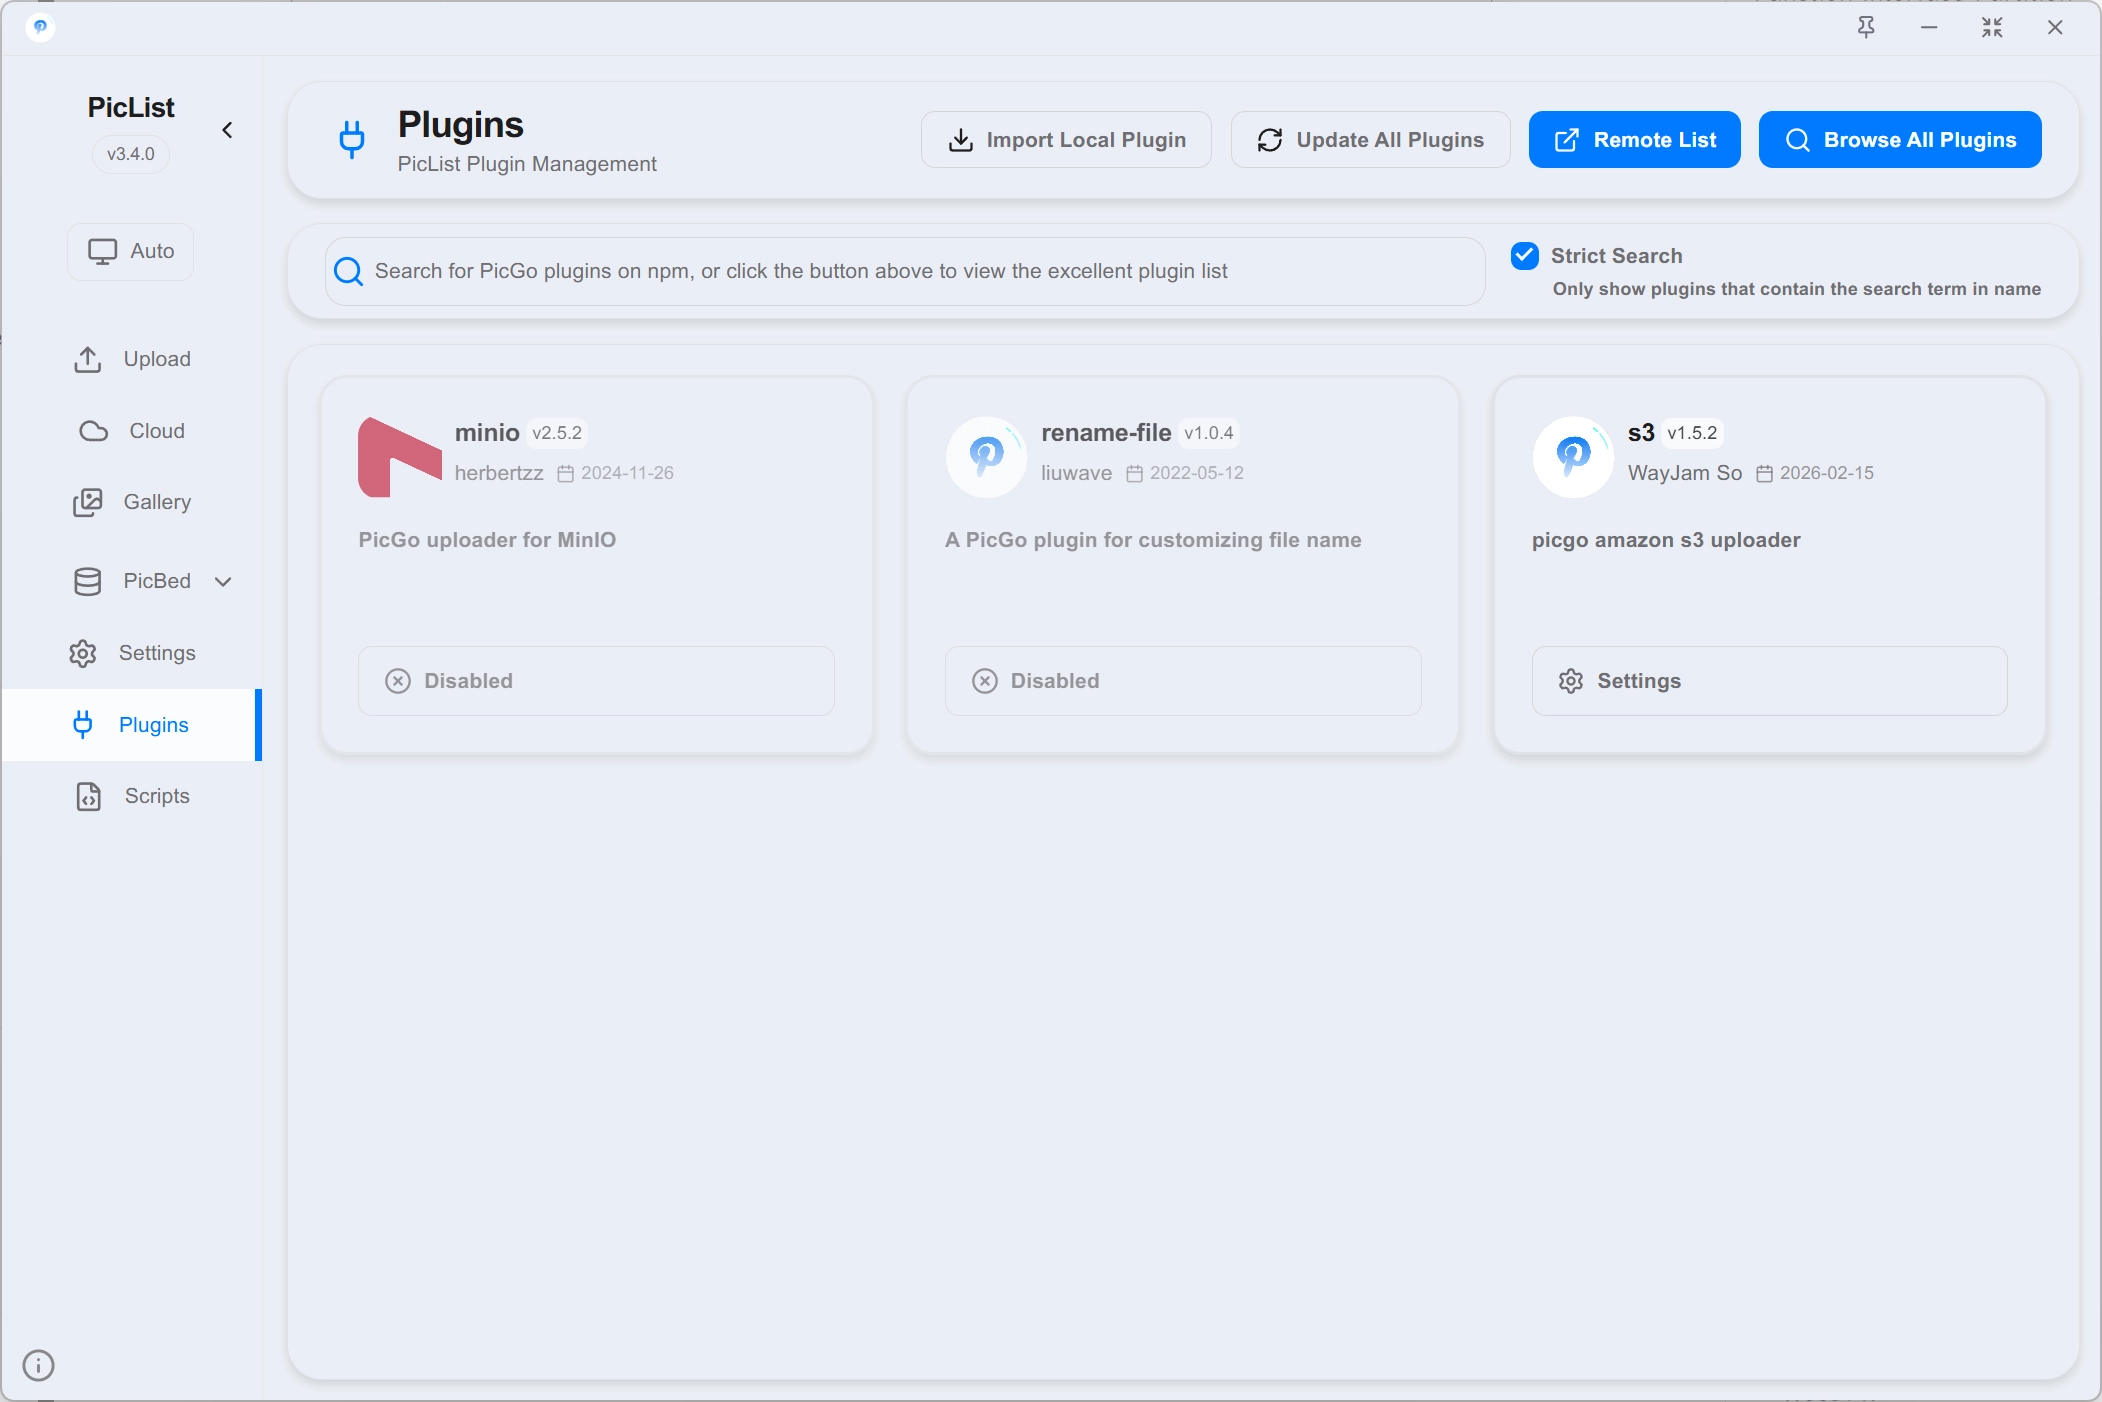Screen dimensions: 2102x1402
Task: Click the gear icon in s3 Settings button
Action: [1571, 681]
